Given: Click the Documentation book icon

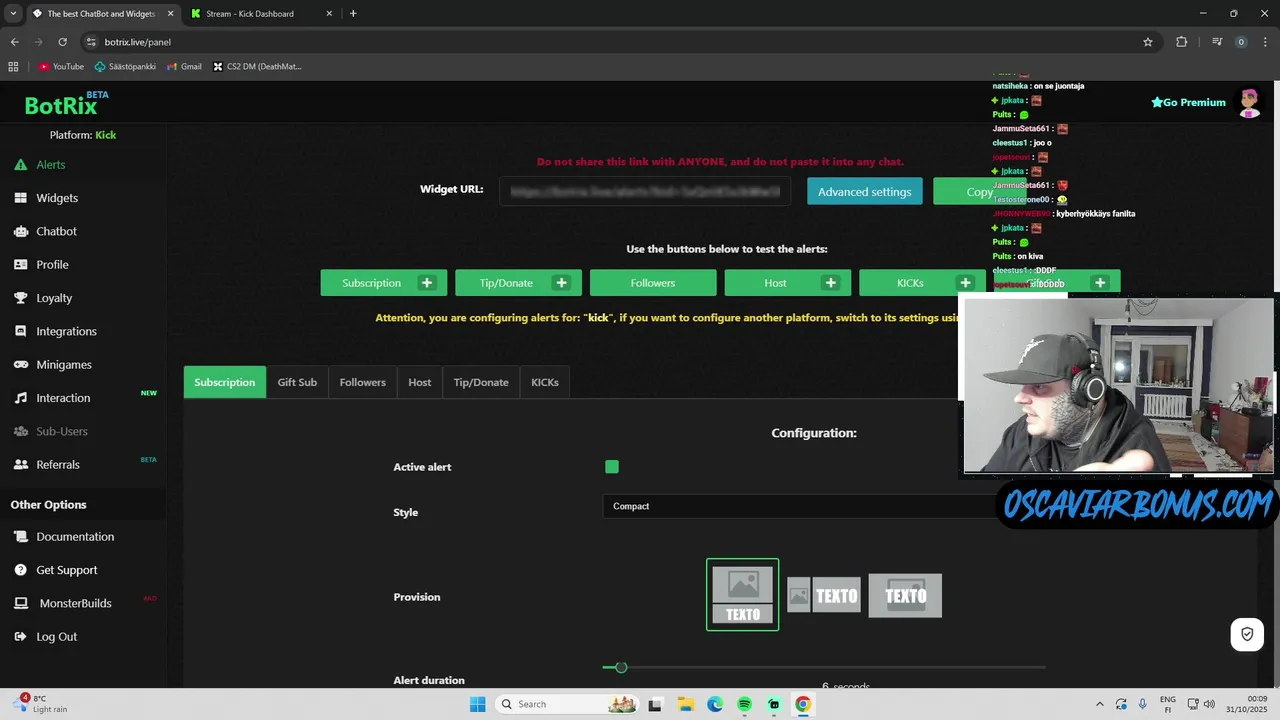Looking at the screenshot, I should click(x=20, y=537).
